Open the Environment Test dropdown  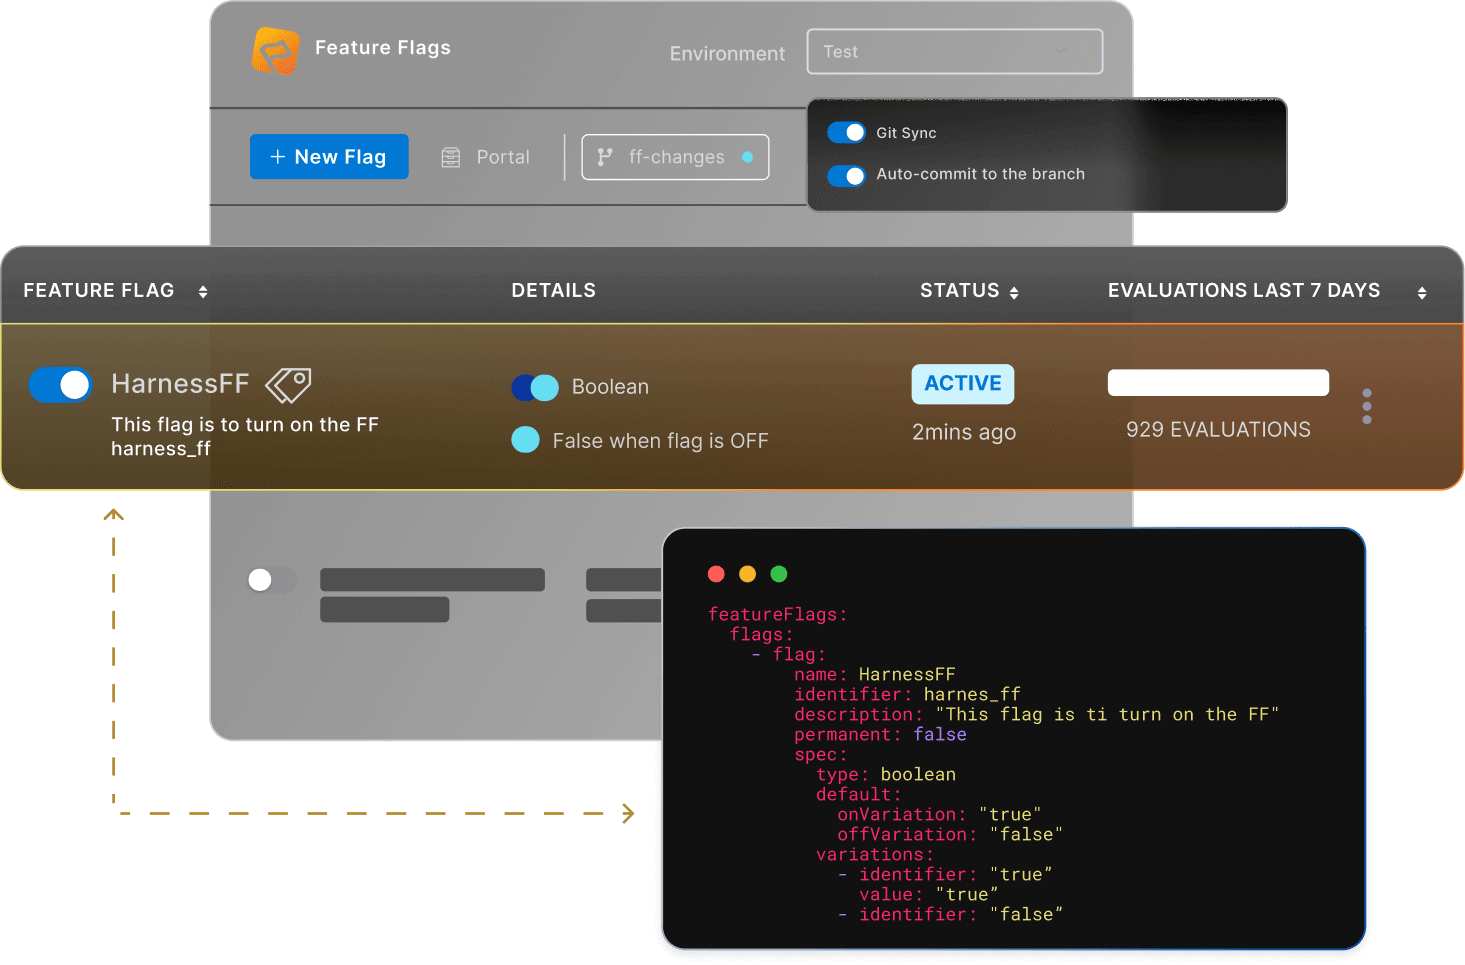coord(954,51)
